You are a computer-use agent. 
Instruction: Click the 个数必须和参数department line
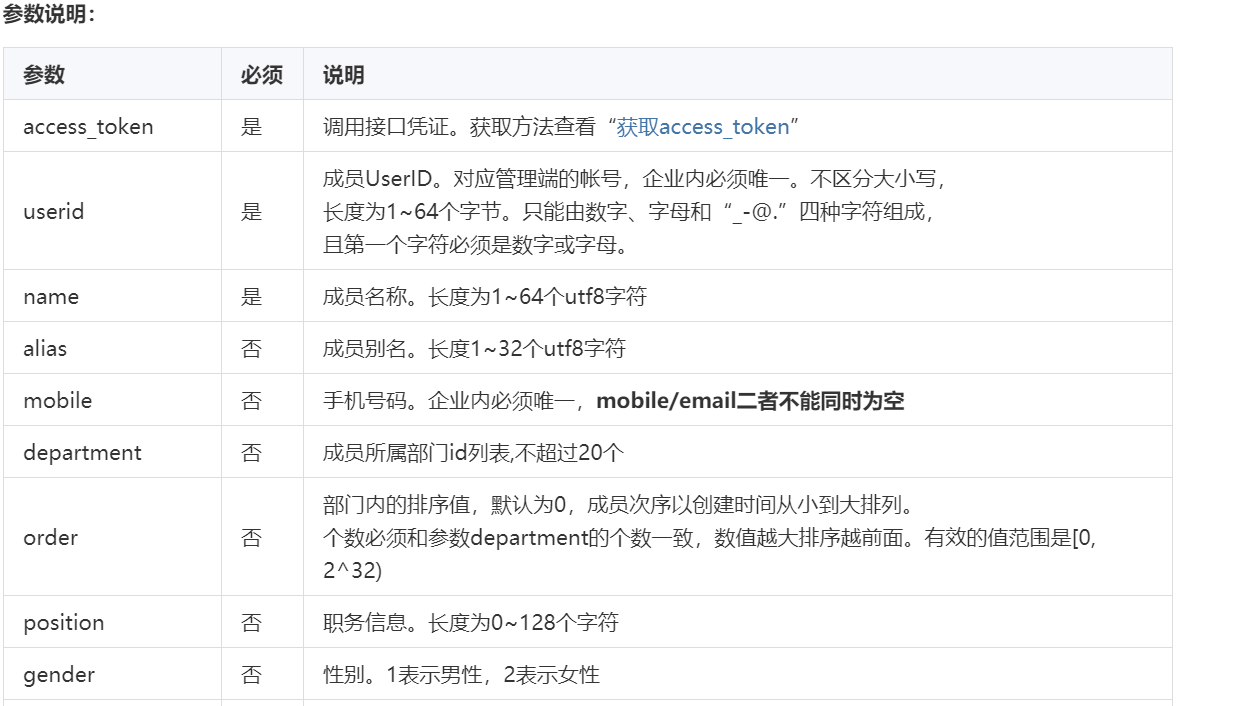pyautogui.click(x=711, y=537)
